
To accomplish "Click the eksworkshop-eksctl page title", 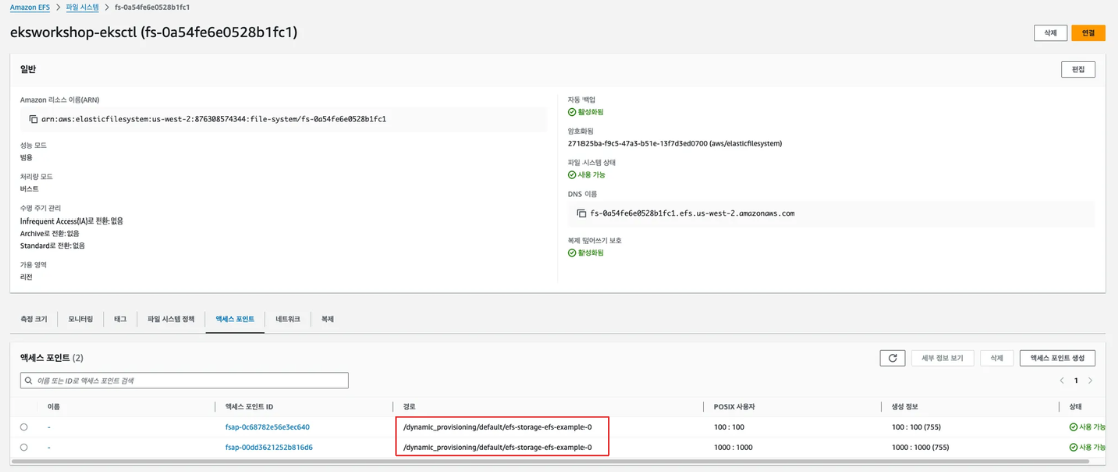I will [x=153, y=33].
